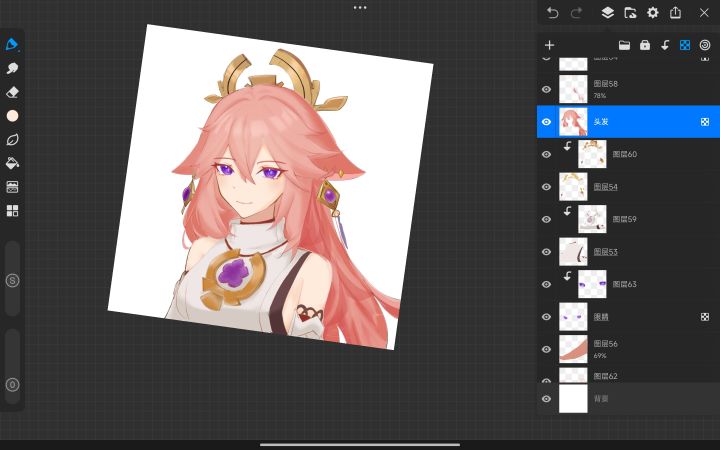Click layer name 图层53
This screenshot has height=450, width=720.
[605, 252]
